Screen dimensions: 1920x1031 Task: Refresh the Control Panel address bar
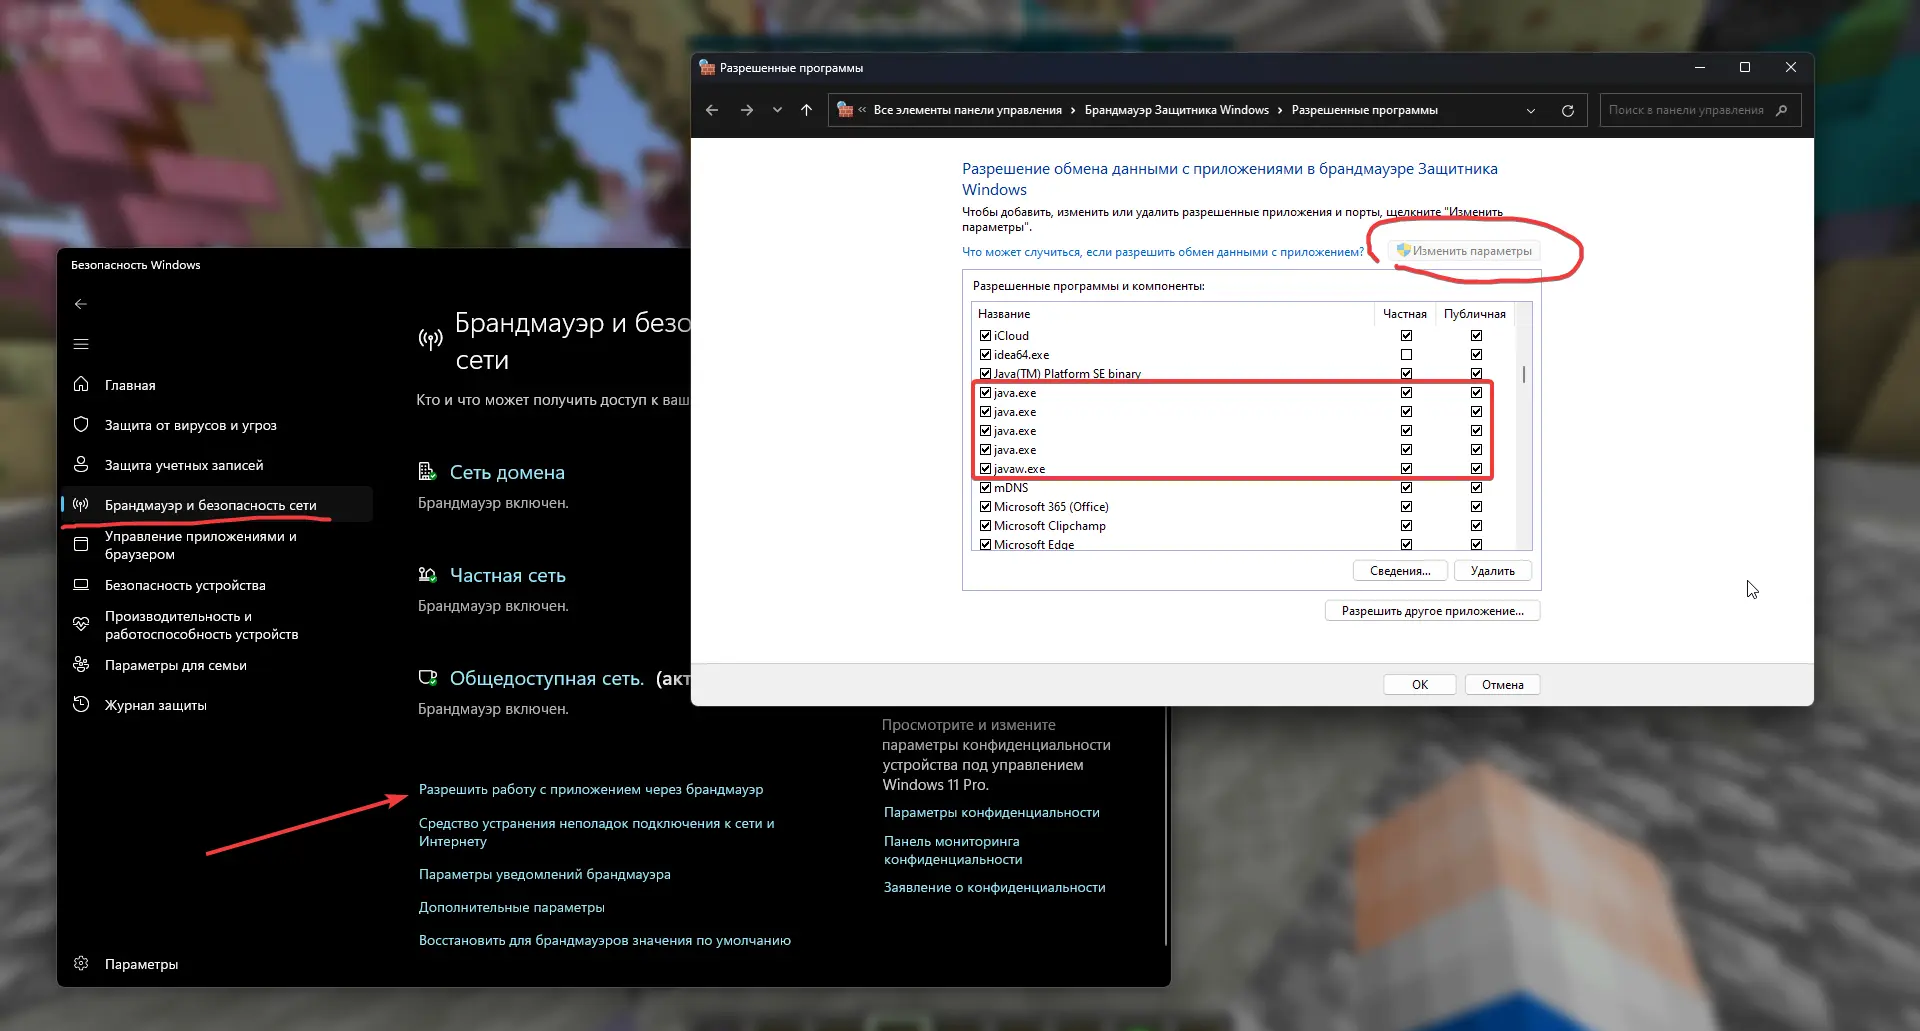click(1567, 110)
